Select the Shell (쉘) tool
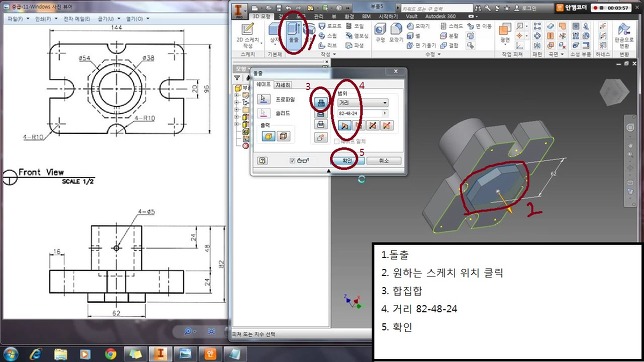Viewport: 644px width, 362px height. pos(414,36)
